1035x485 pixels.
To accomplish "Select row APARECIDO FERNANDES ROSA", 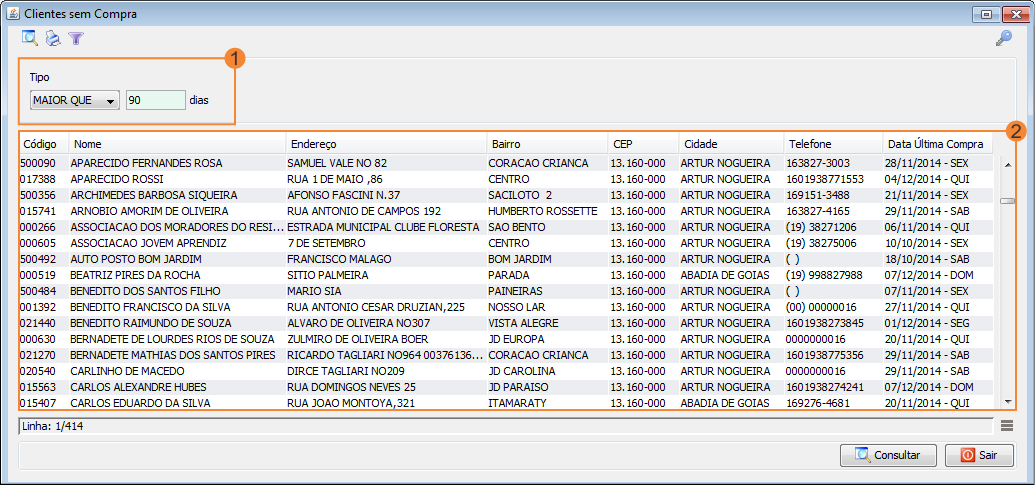I will (x=506, y=163).
